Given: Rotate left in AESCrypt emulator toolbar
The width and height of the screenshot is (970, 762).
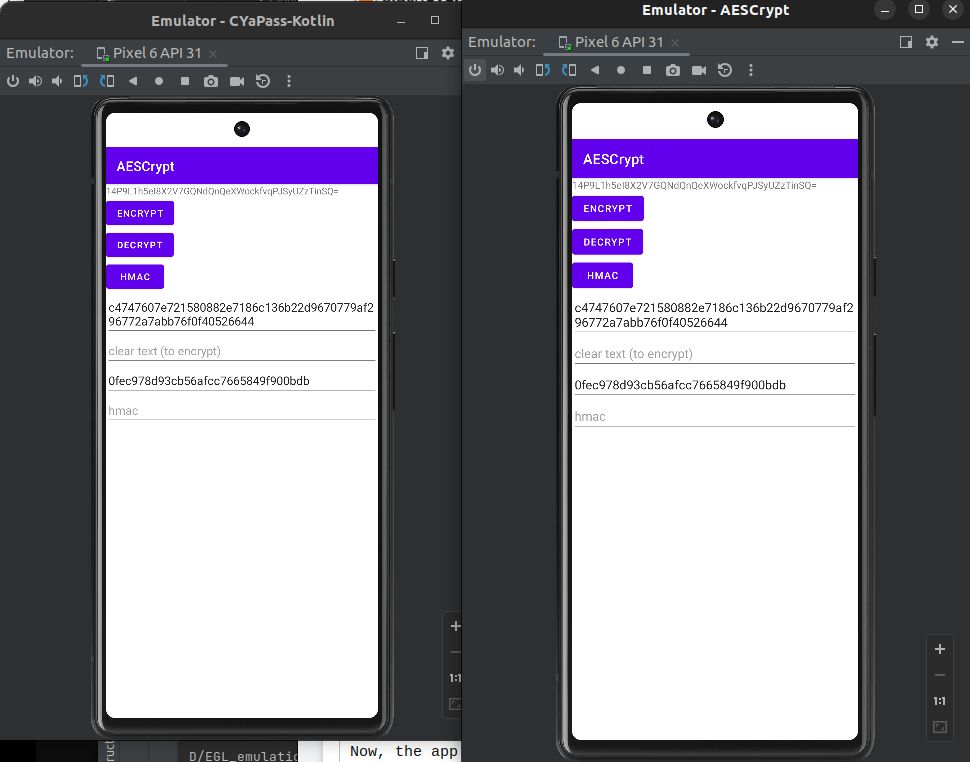Looking at the screenshot, I should (x=543, y=70).
